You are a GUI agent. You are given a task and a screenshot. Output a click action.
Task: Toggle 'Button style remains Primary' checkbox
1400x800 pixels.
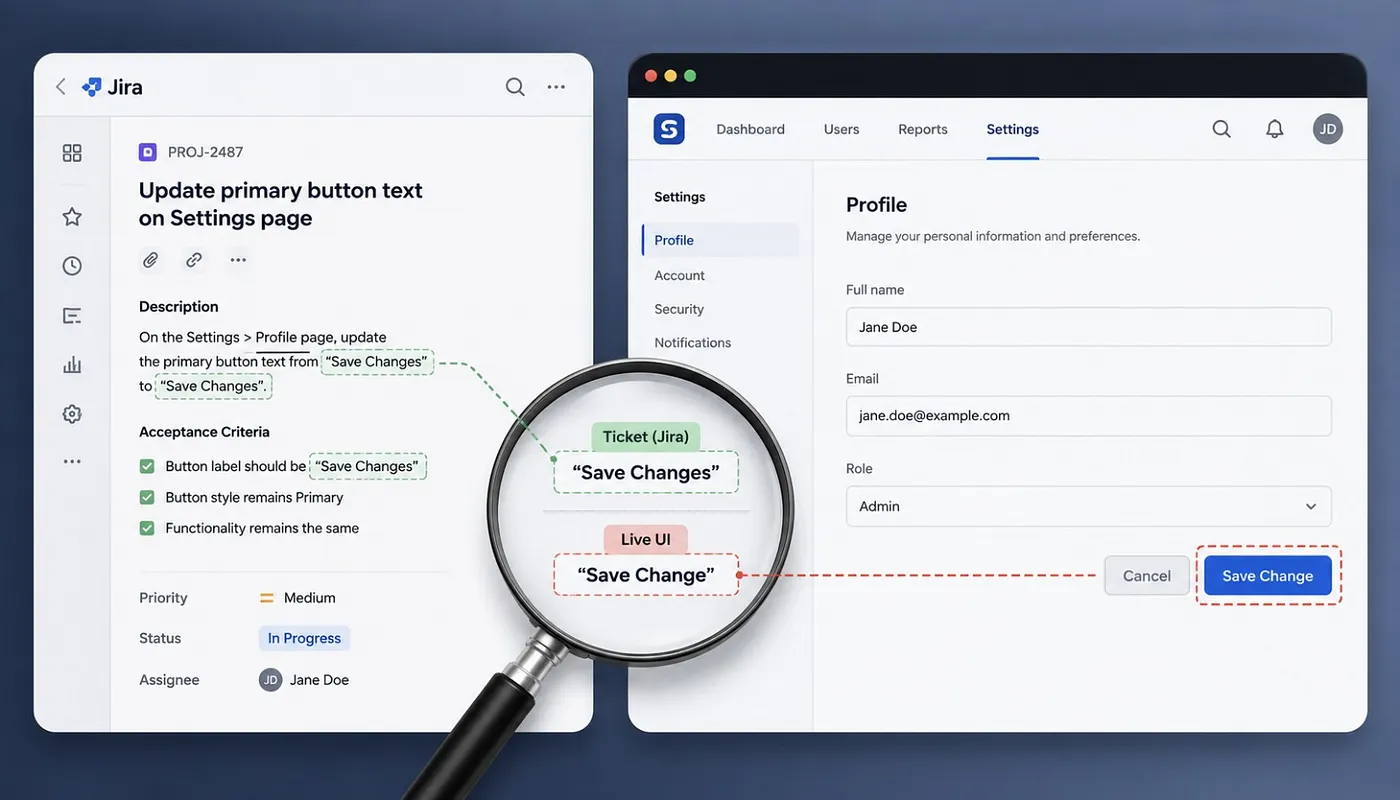pos(147,497)
